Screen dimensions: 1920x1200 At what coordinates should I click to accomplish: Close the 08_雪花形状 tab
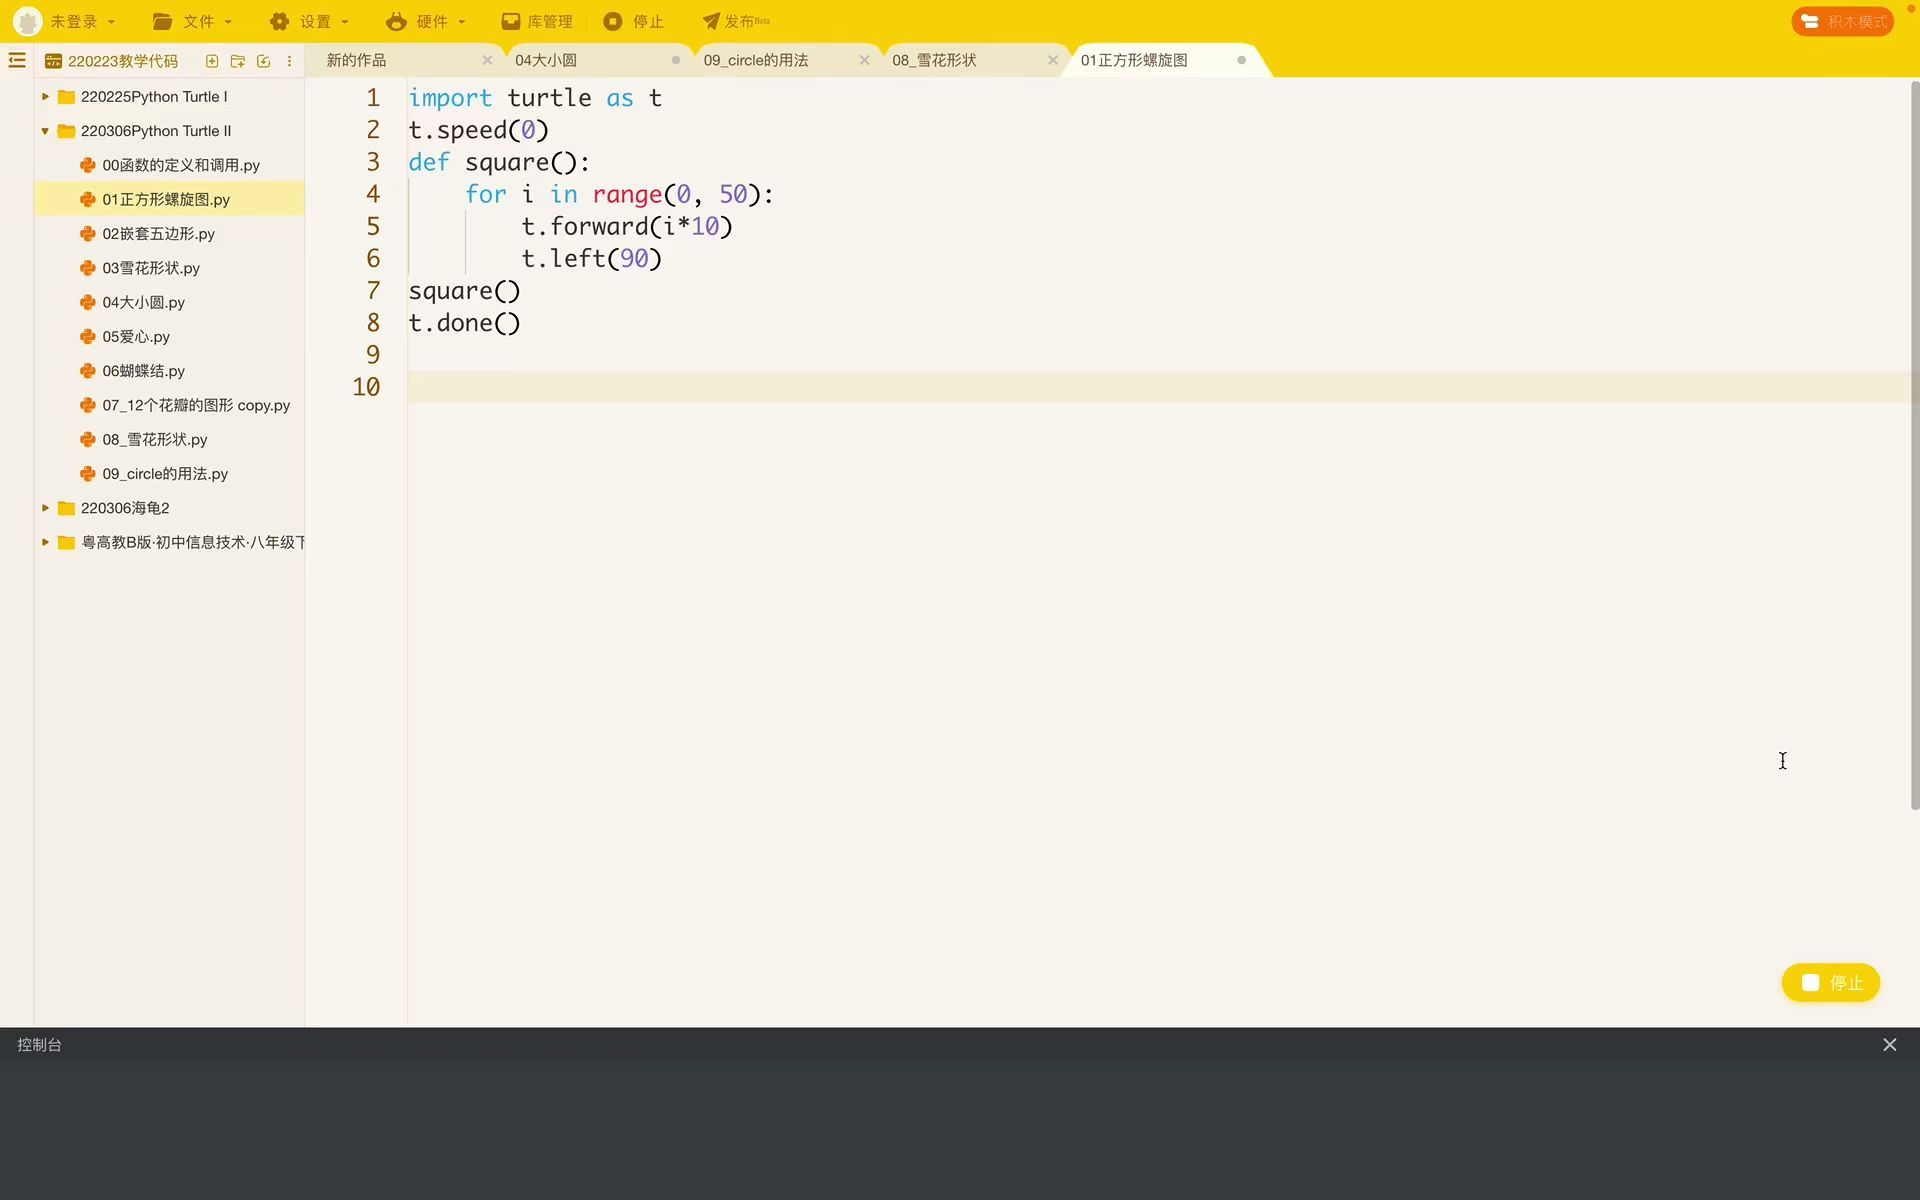coord(1053,60)
